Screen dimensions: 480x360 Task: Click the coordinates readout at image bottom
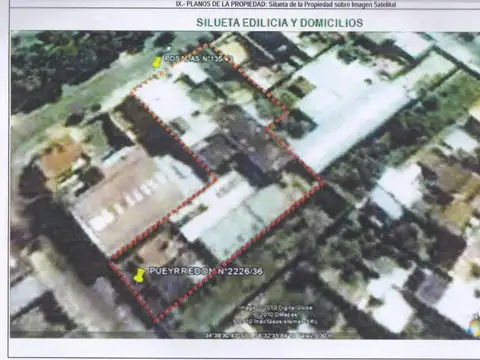point(268,335)
